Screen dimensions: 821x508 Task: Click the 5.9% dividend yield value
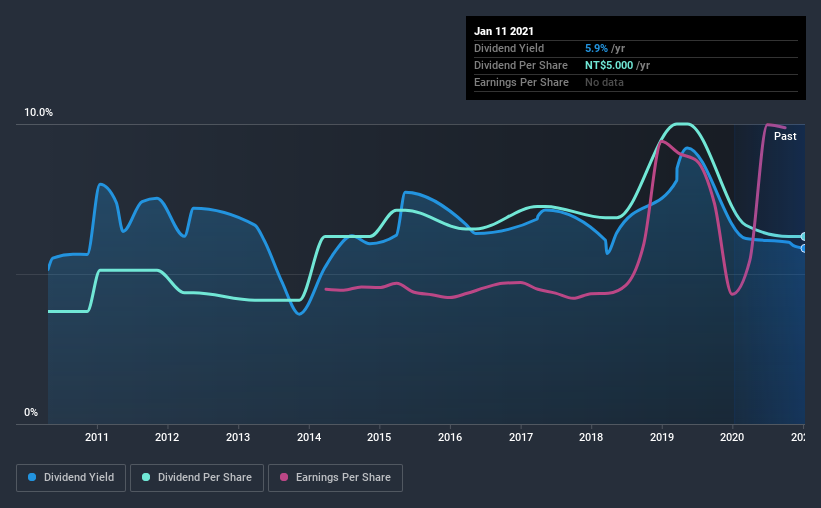(x=596, y=48)
